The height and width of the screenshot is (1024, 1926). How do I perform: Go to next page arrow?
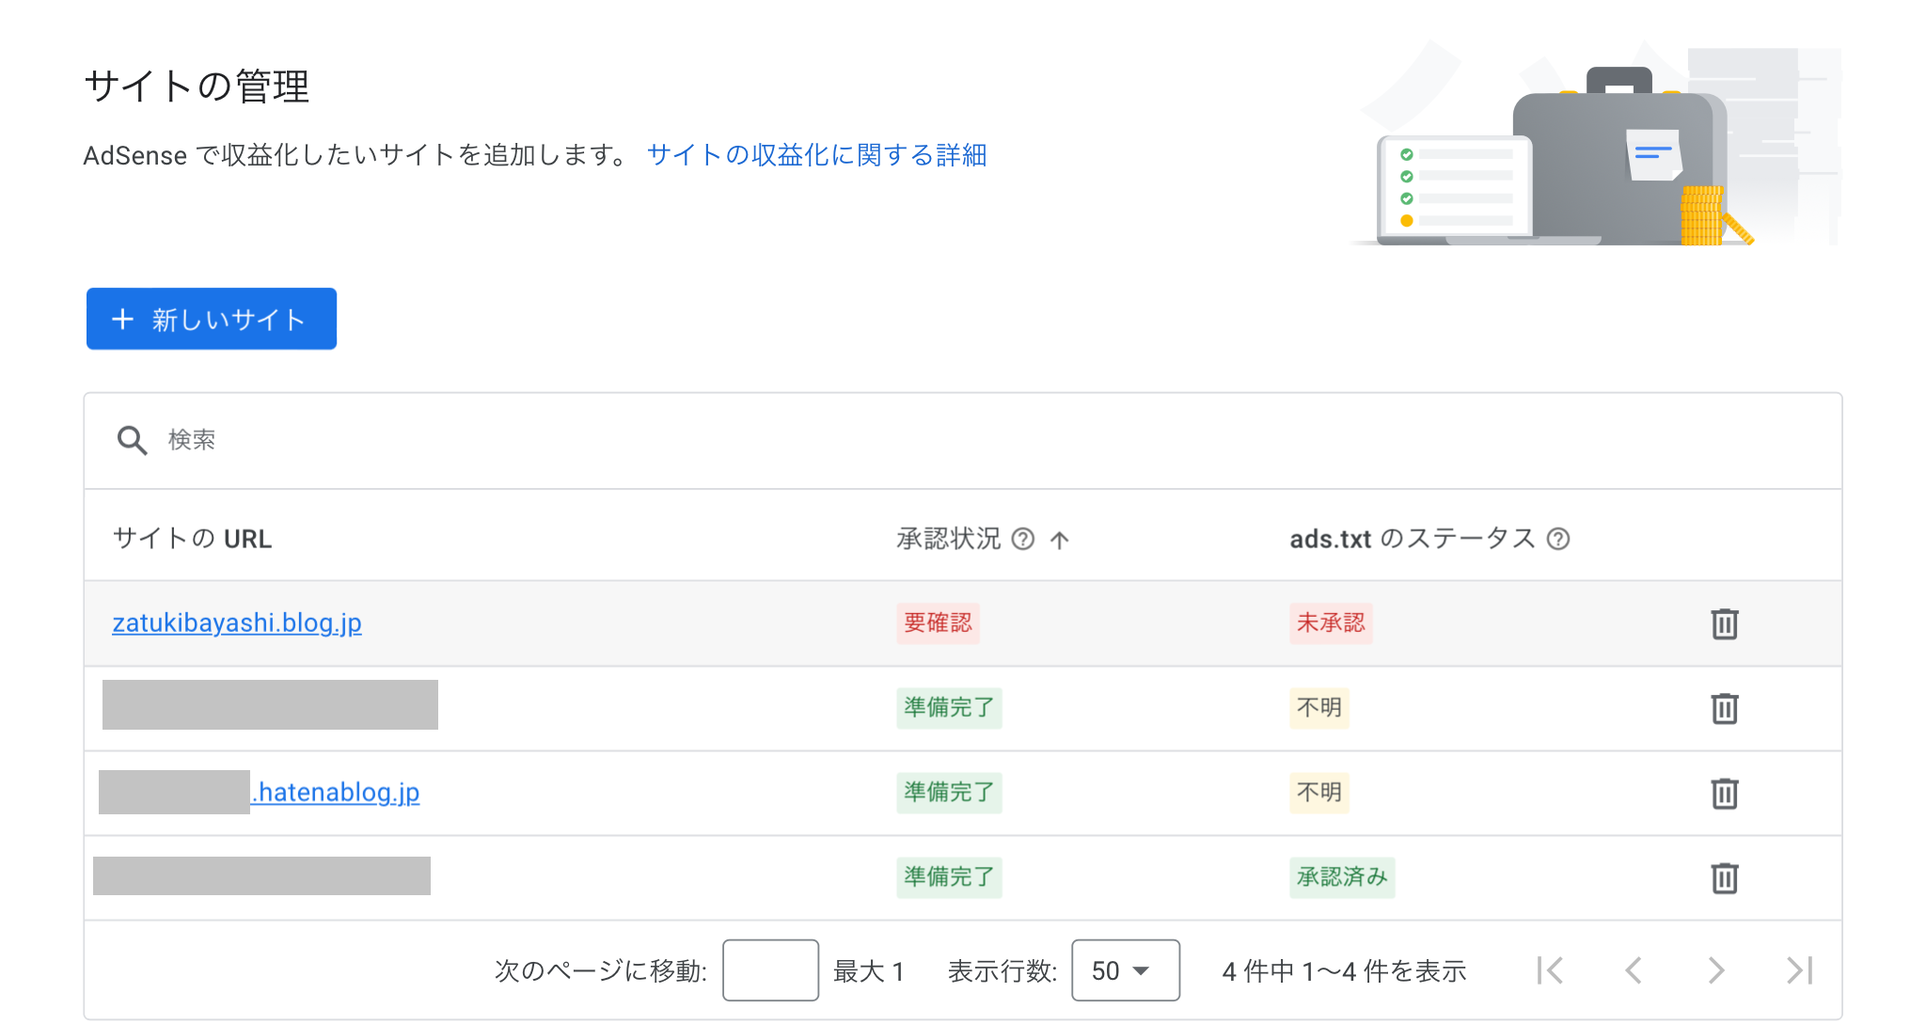(x=1716, y=970)
